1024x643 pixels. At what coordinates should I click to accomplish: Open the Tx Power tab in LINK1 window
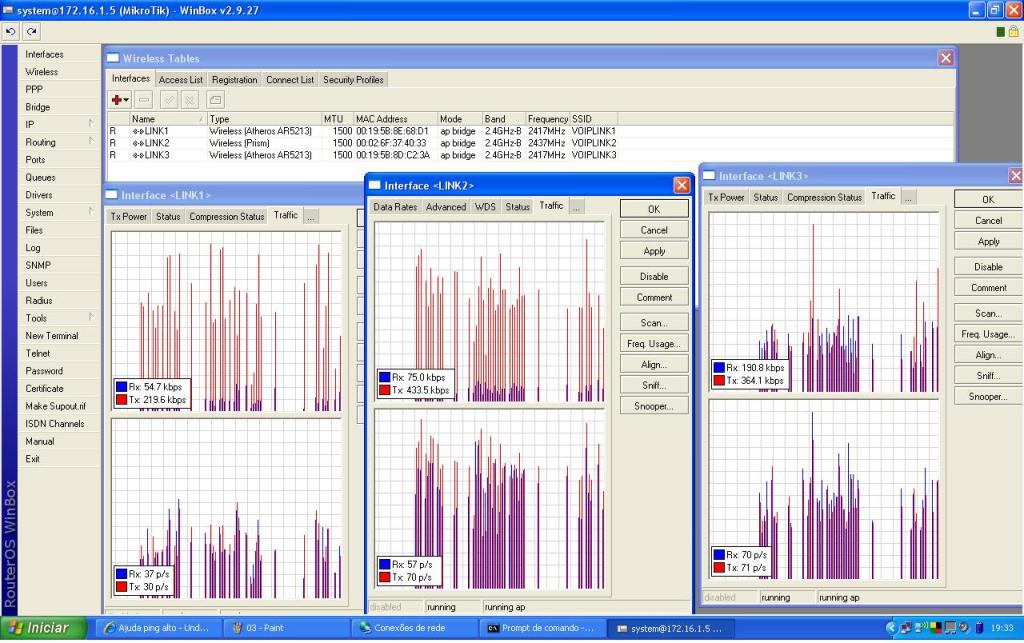click(129, 217)
